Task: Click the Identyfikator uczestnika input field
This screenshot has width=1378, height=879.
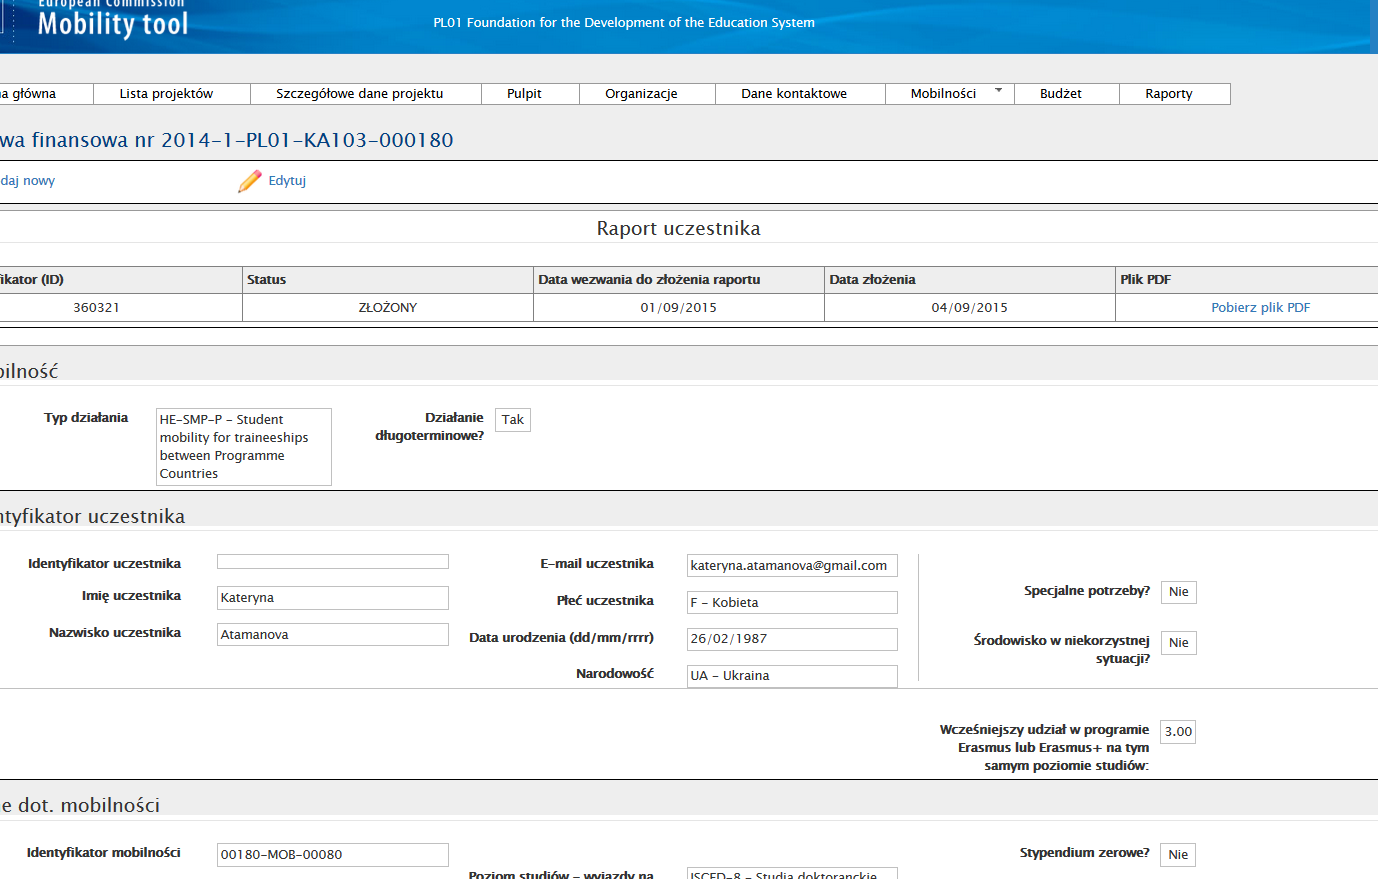Action: tap(333, 562)
